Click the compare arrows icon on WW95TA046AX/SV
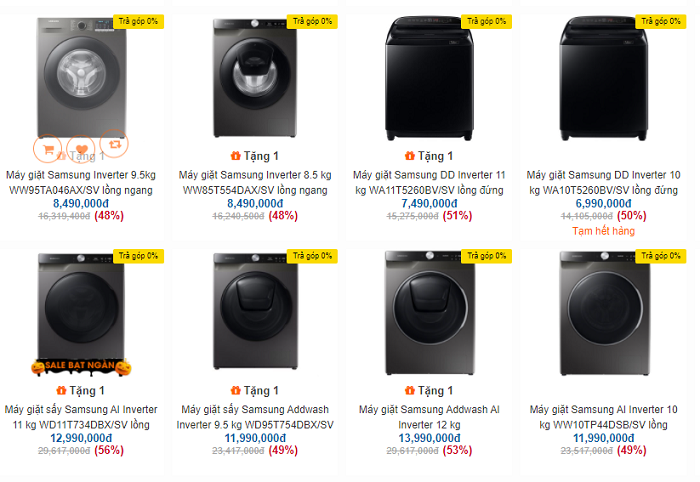The height and width of the screenshot is (482, 700). [115, 148]
